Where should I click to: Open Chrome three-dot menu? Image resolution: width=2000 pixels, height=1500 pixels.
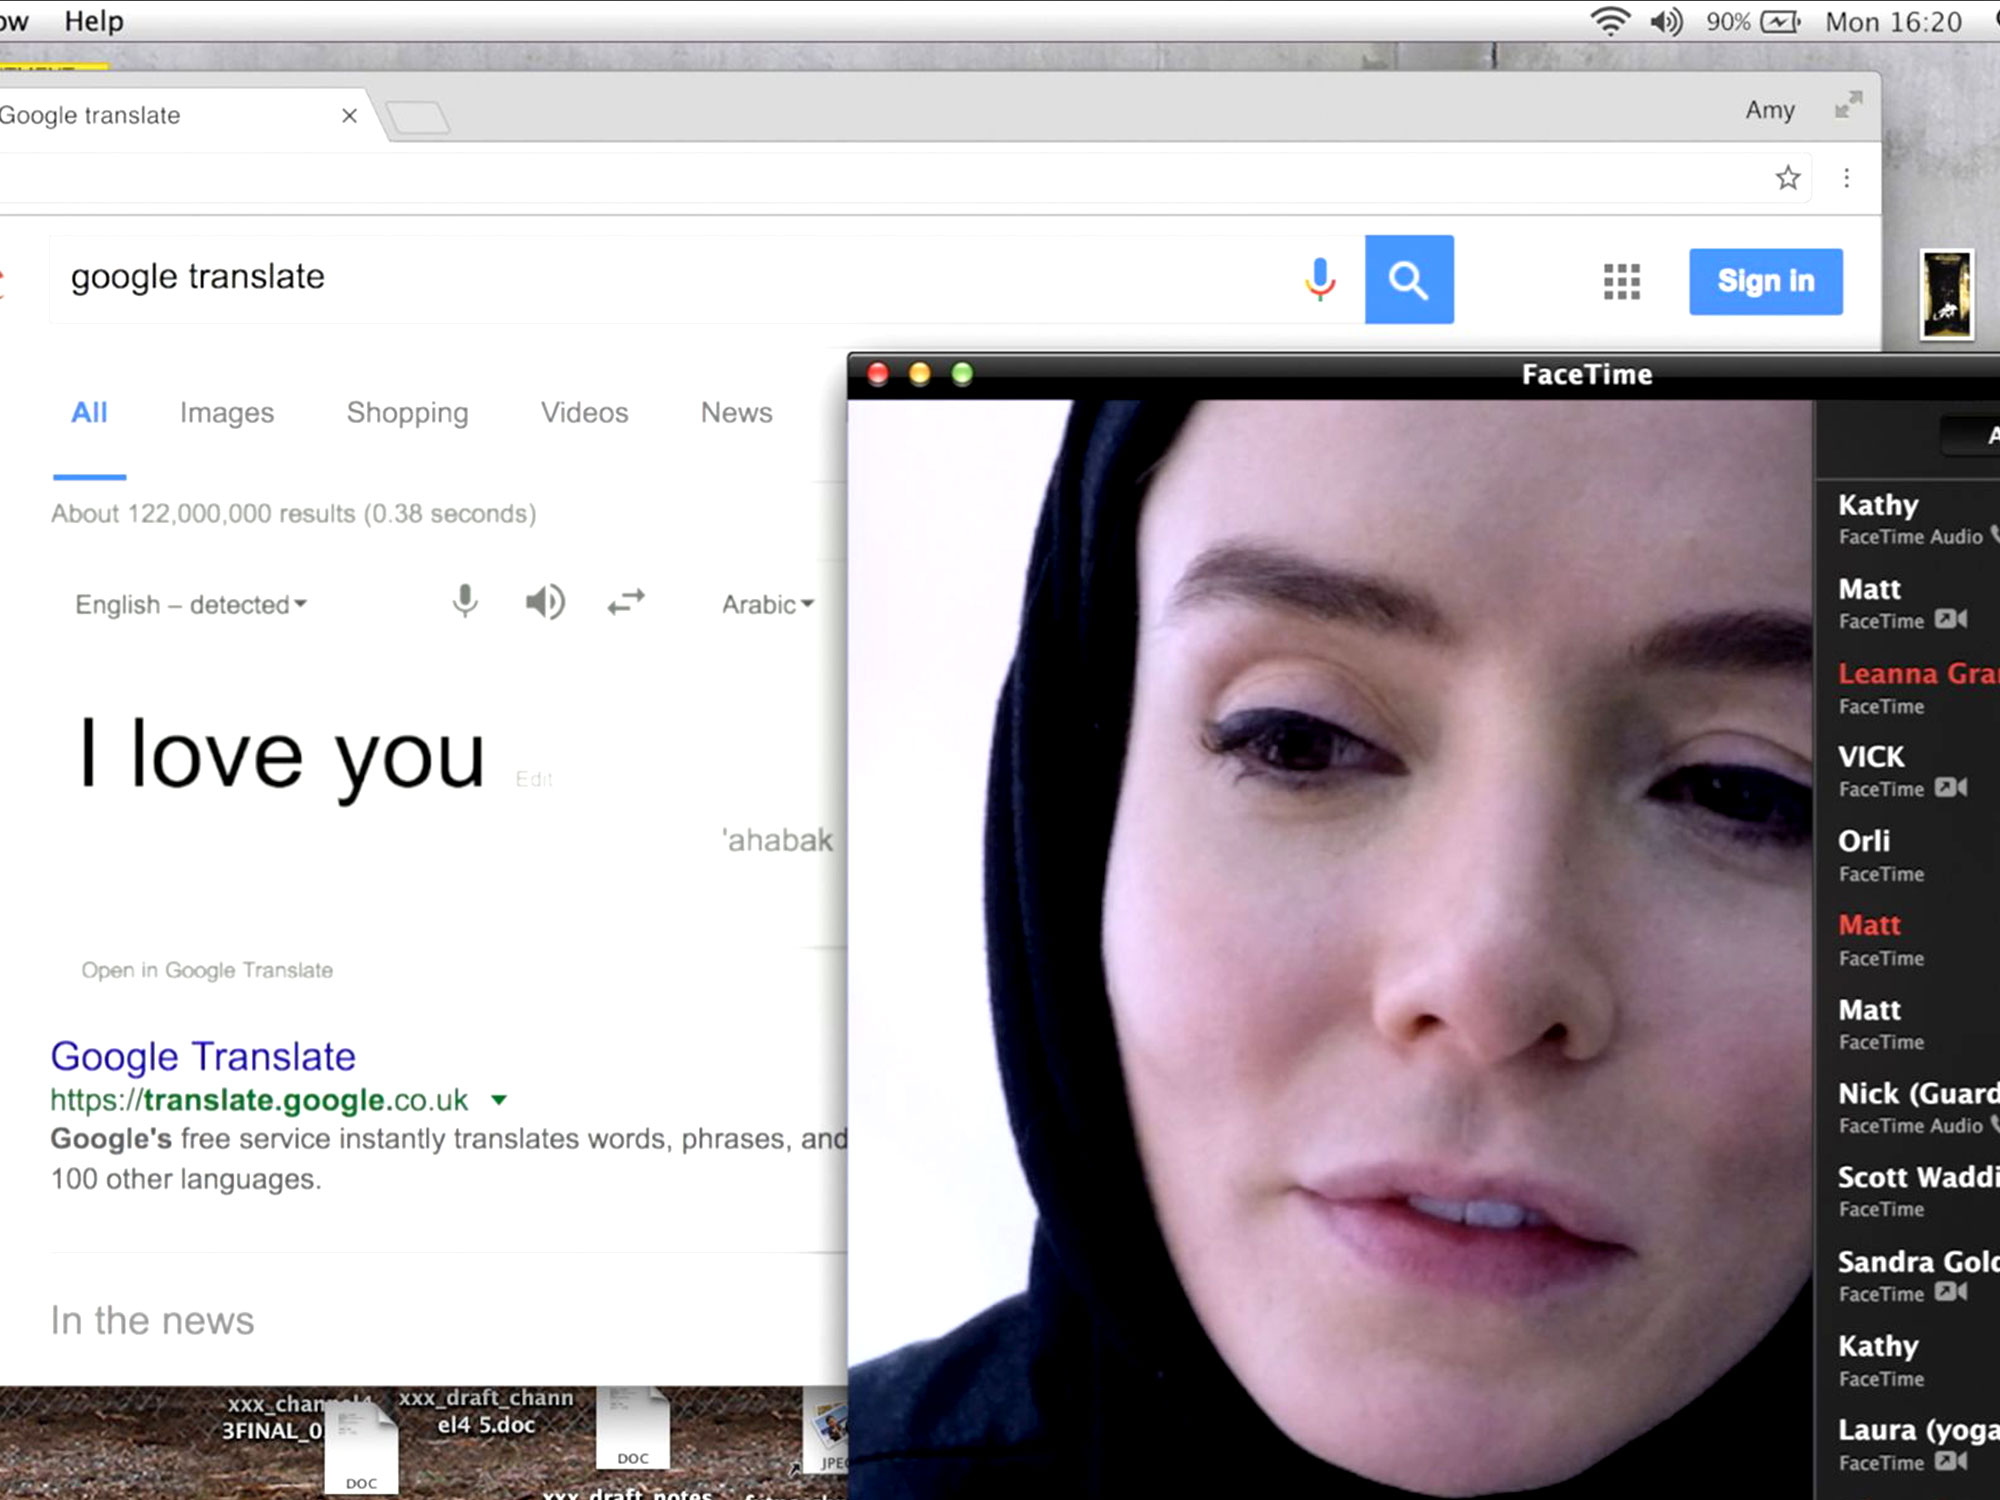coord(1846,178)
